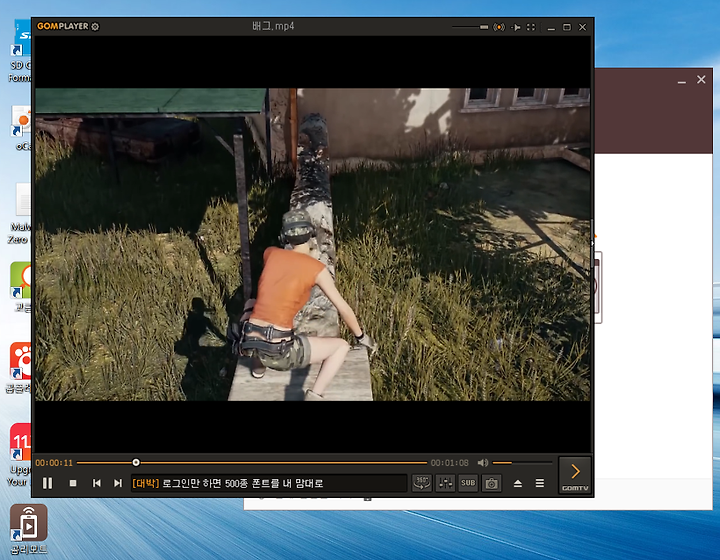Image resolution: width=720 pixels, height=560 pixels.
Task: Jump to the previous track
Action: point(96,483)
